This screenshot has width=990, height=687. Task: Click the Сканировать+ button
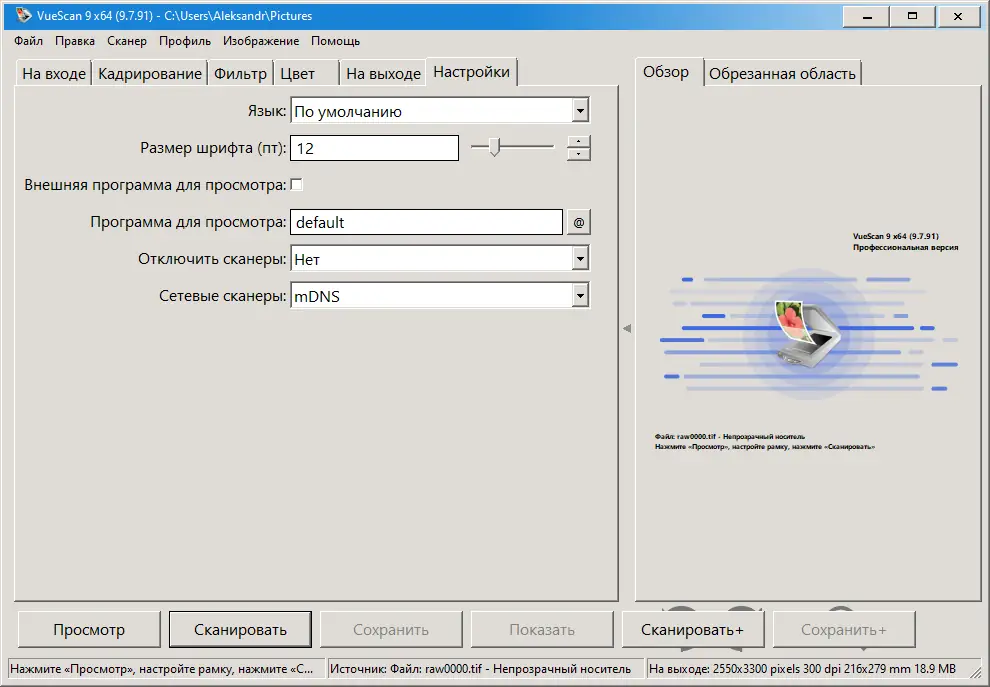pyautogui.click(x=693, y=630)
